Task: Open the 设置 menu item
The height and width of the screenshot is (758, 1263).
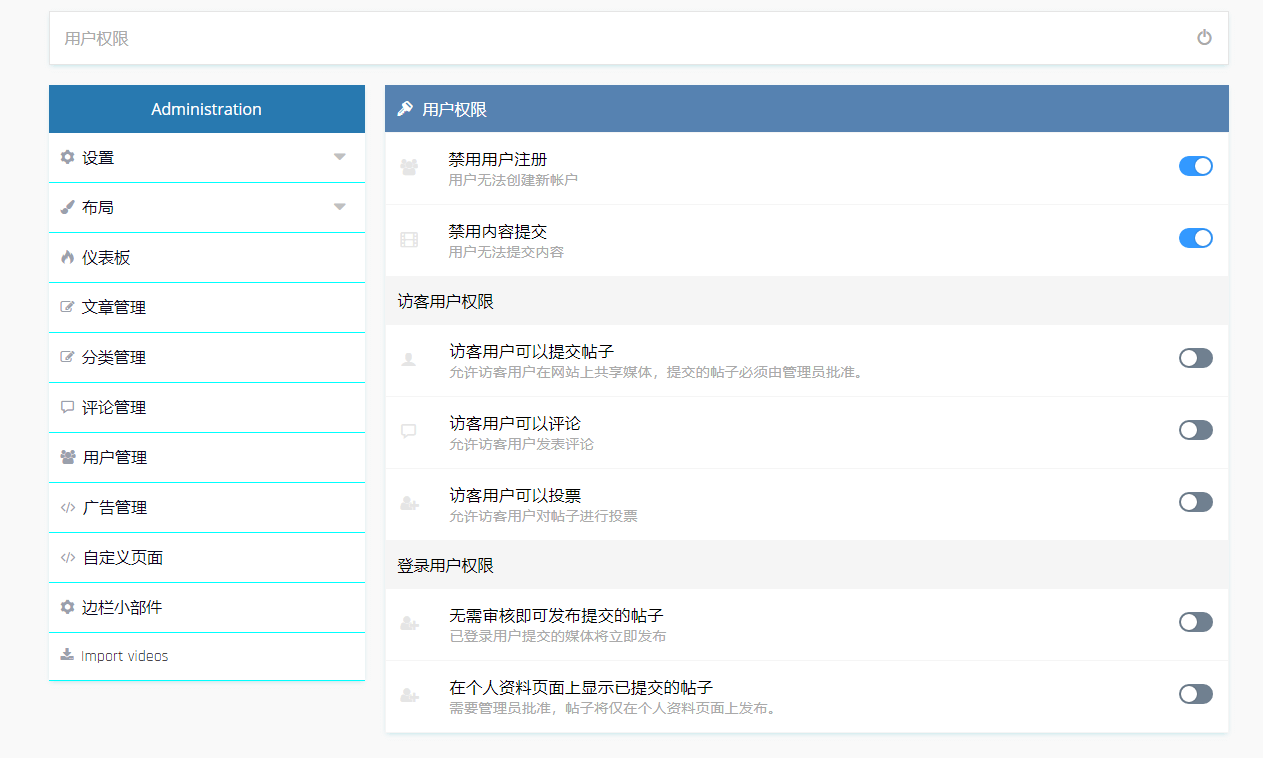Action: click(x=207, y=158)
